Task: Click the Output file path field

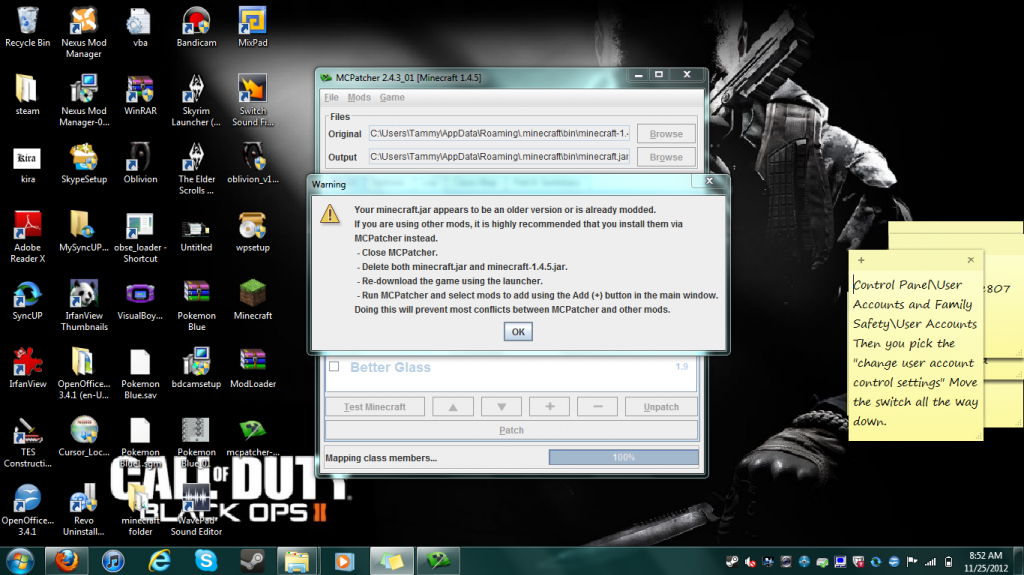Action: 498,157
